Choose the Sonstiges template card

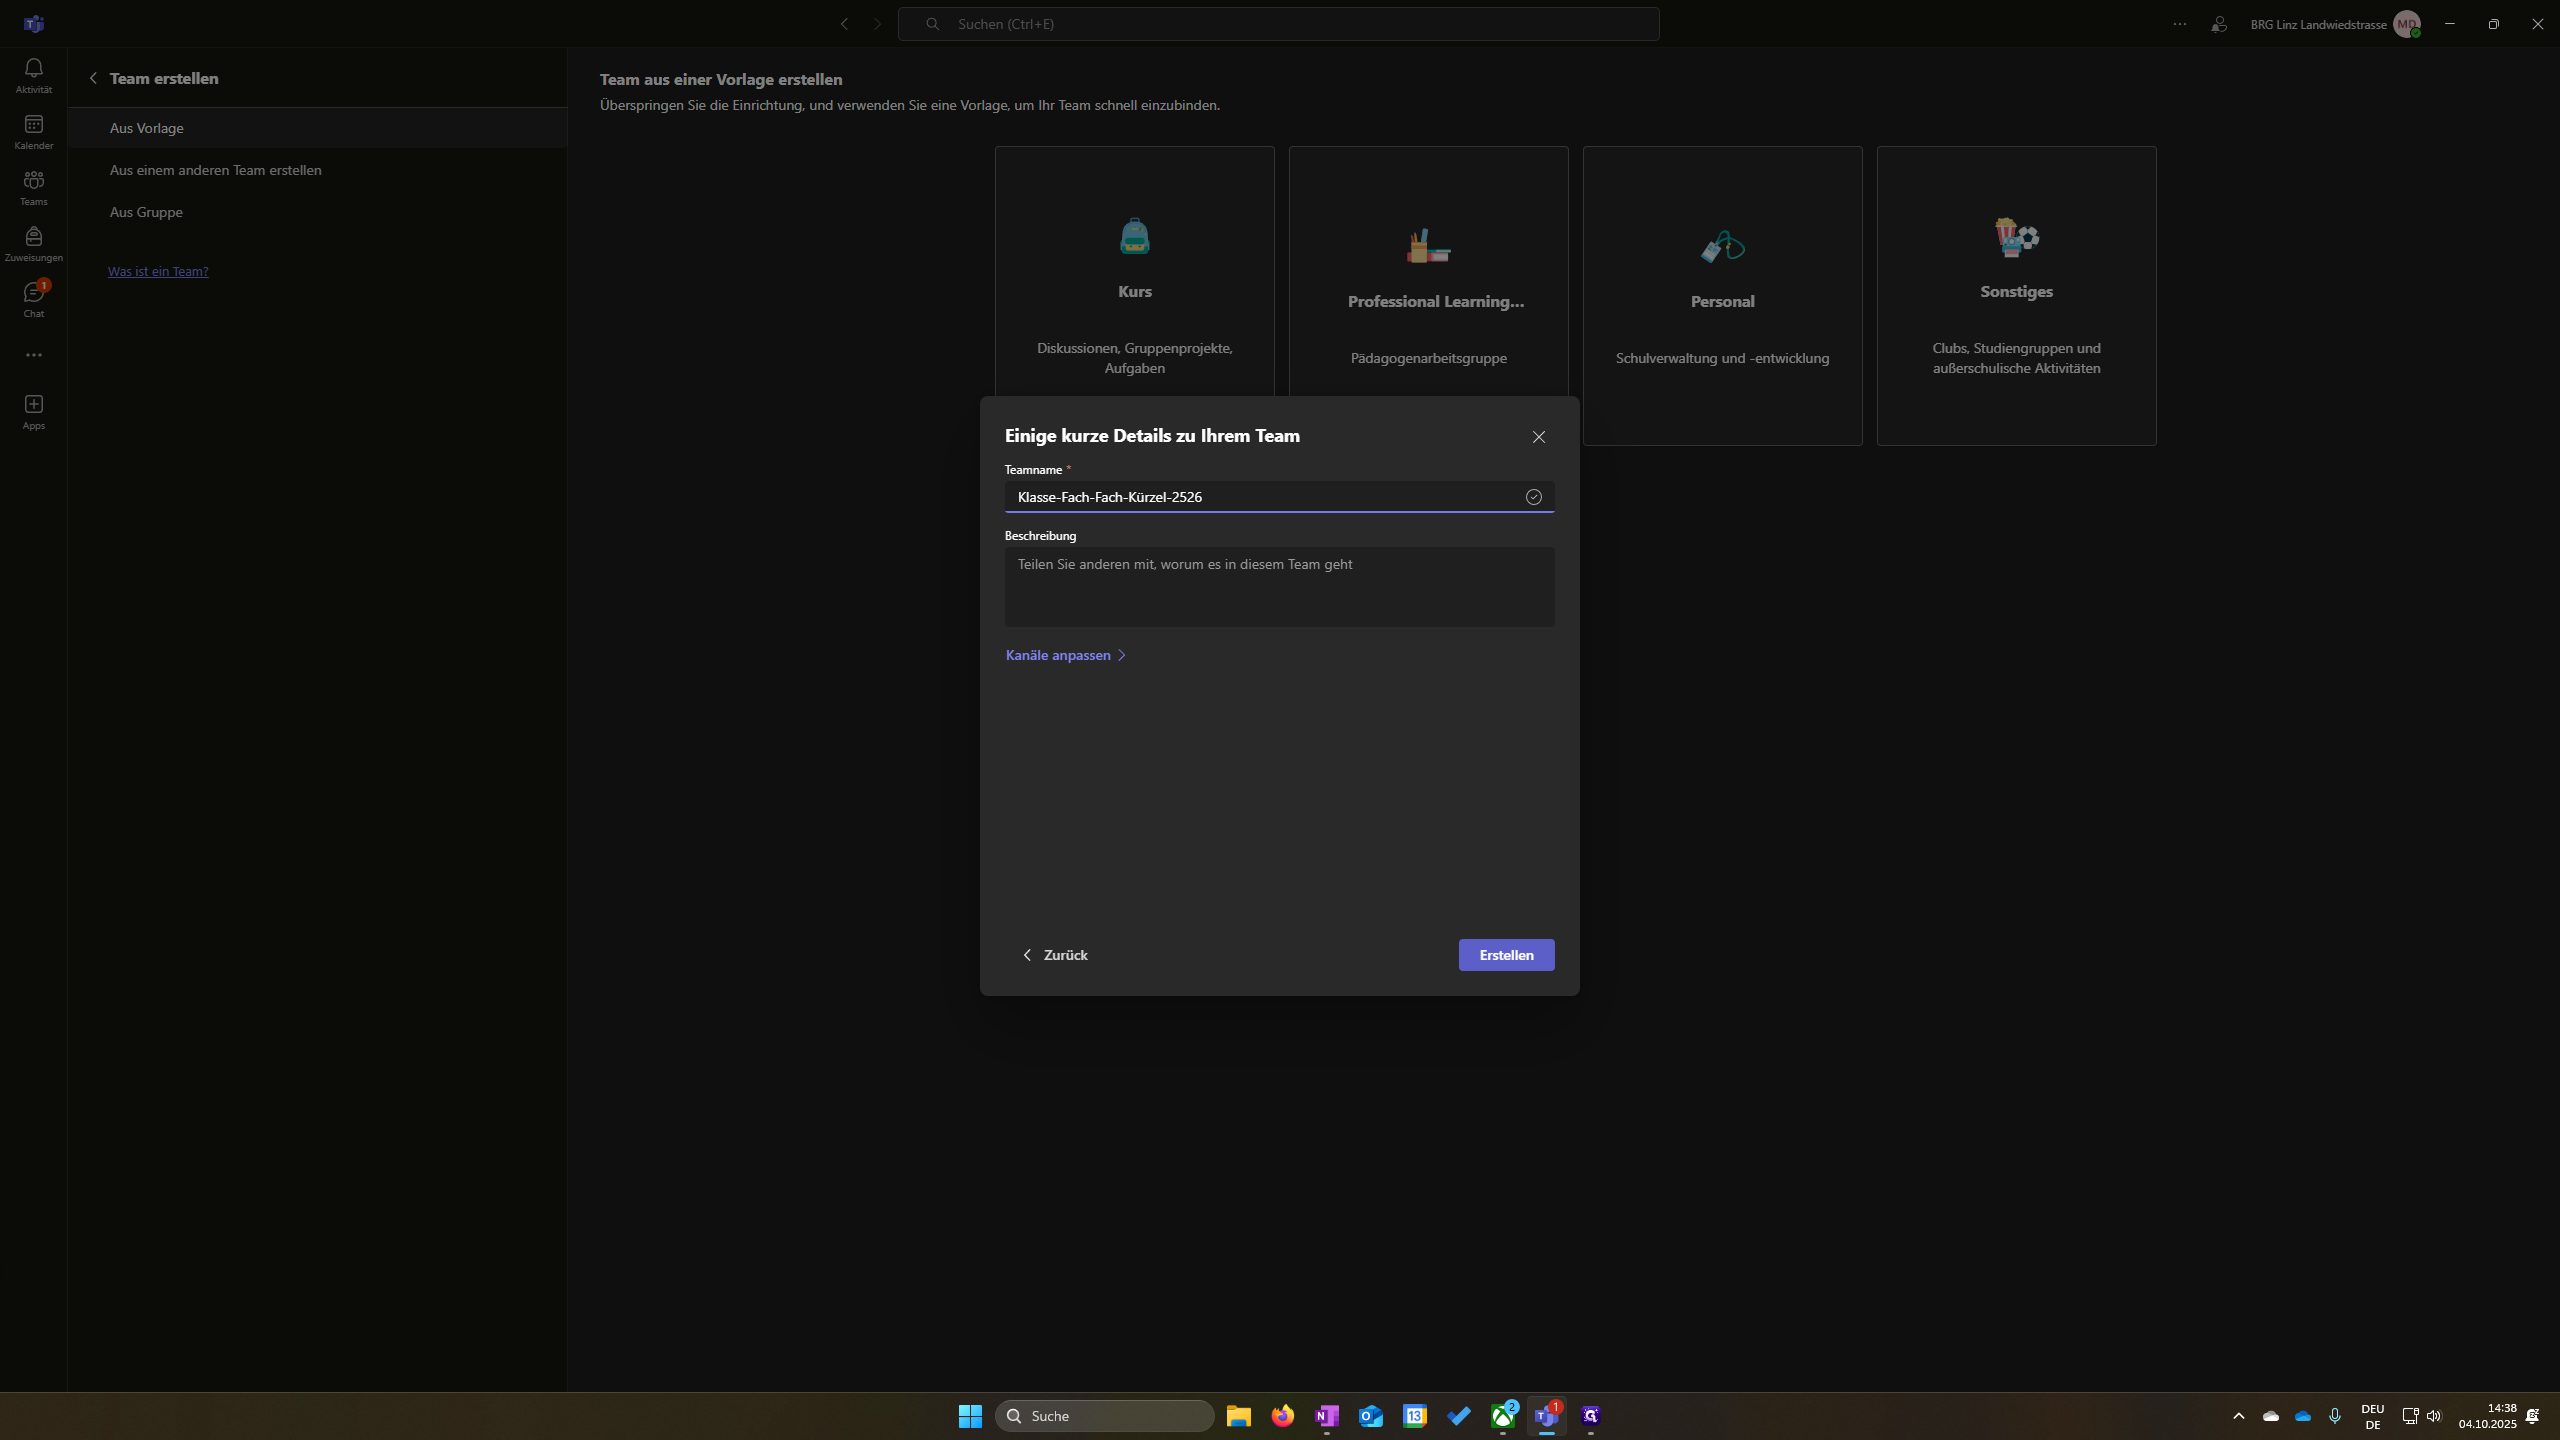click(2015, 295)
